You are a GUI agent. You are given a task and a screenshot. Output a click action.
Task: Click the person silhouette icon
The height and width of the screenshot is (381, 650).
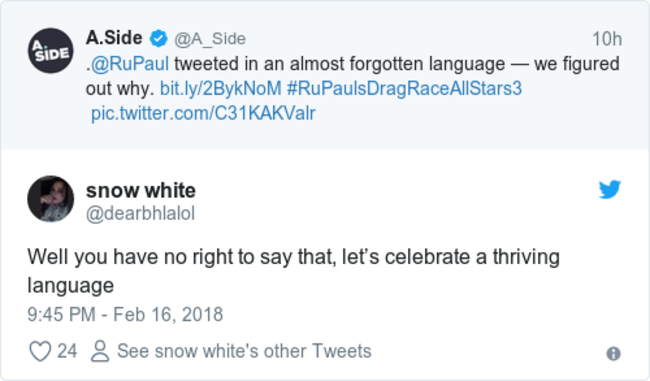100,351
